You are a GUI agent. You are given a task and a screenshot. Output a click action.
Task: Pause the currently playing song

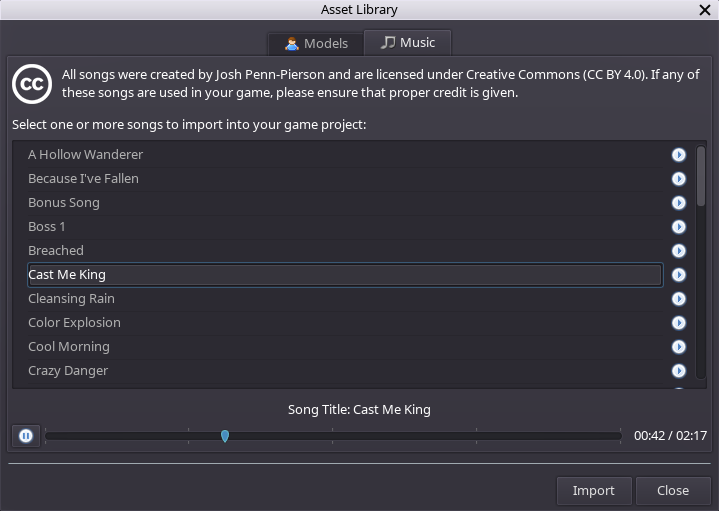point(26,436)
